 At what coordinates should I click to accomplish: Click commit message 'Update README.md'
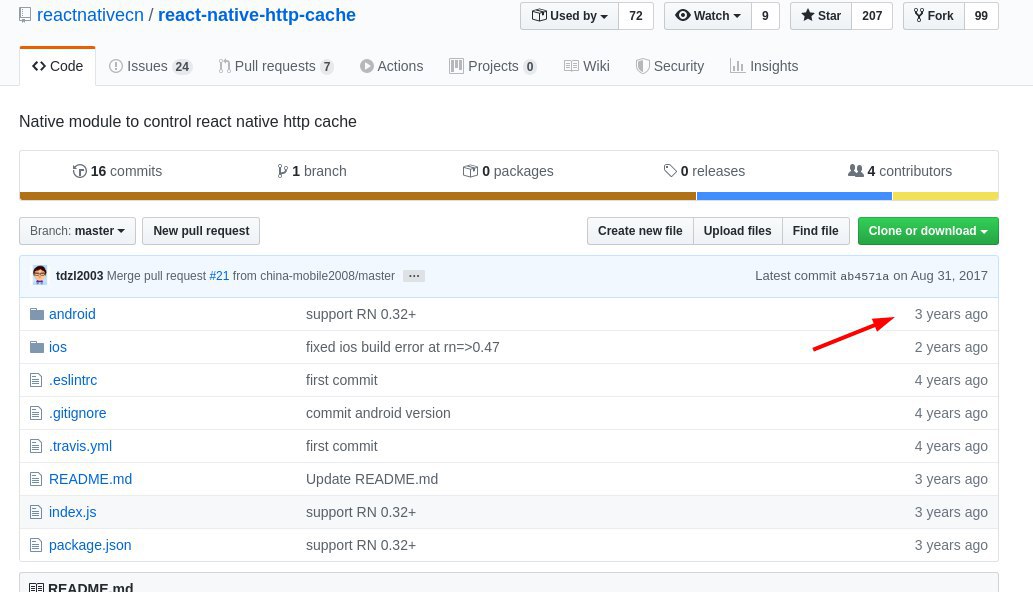[372, 479]
